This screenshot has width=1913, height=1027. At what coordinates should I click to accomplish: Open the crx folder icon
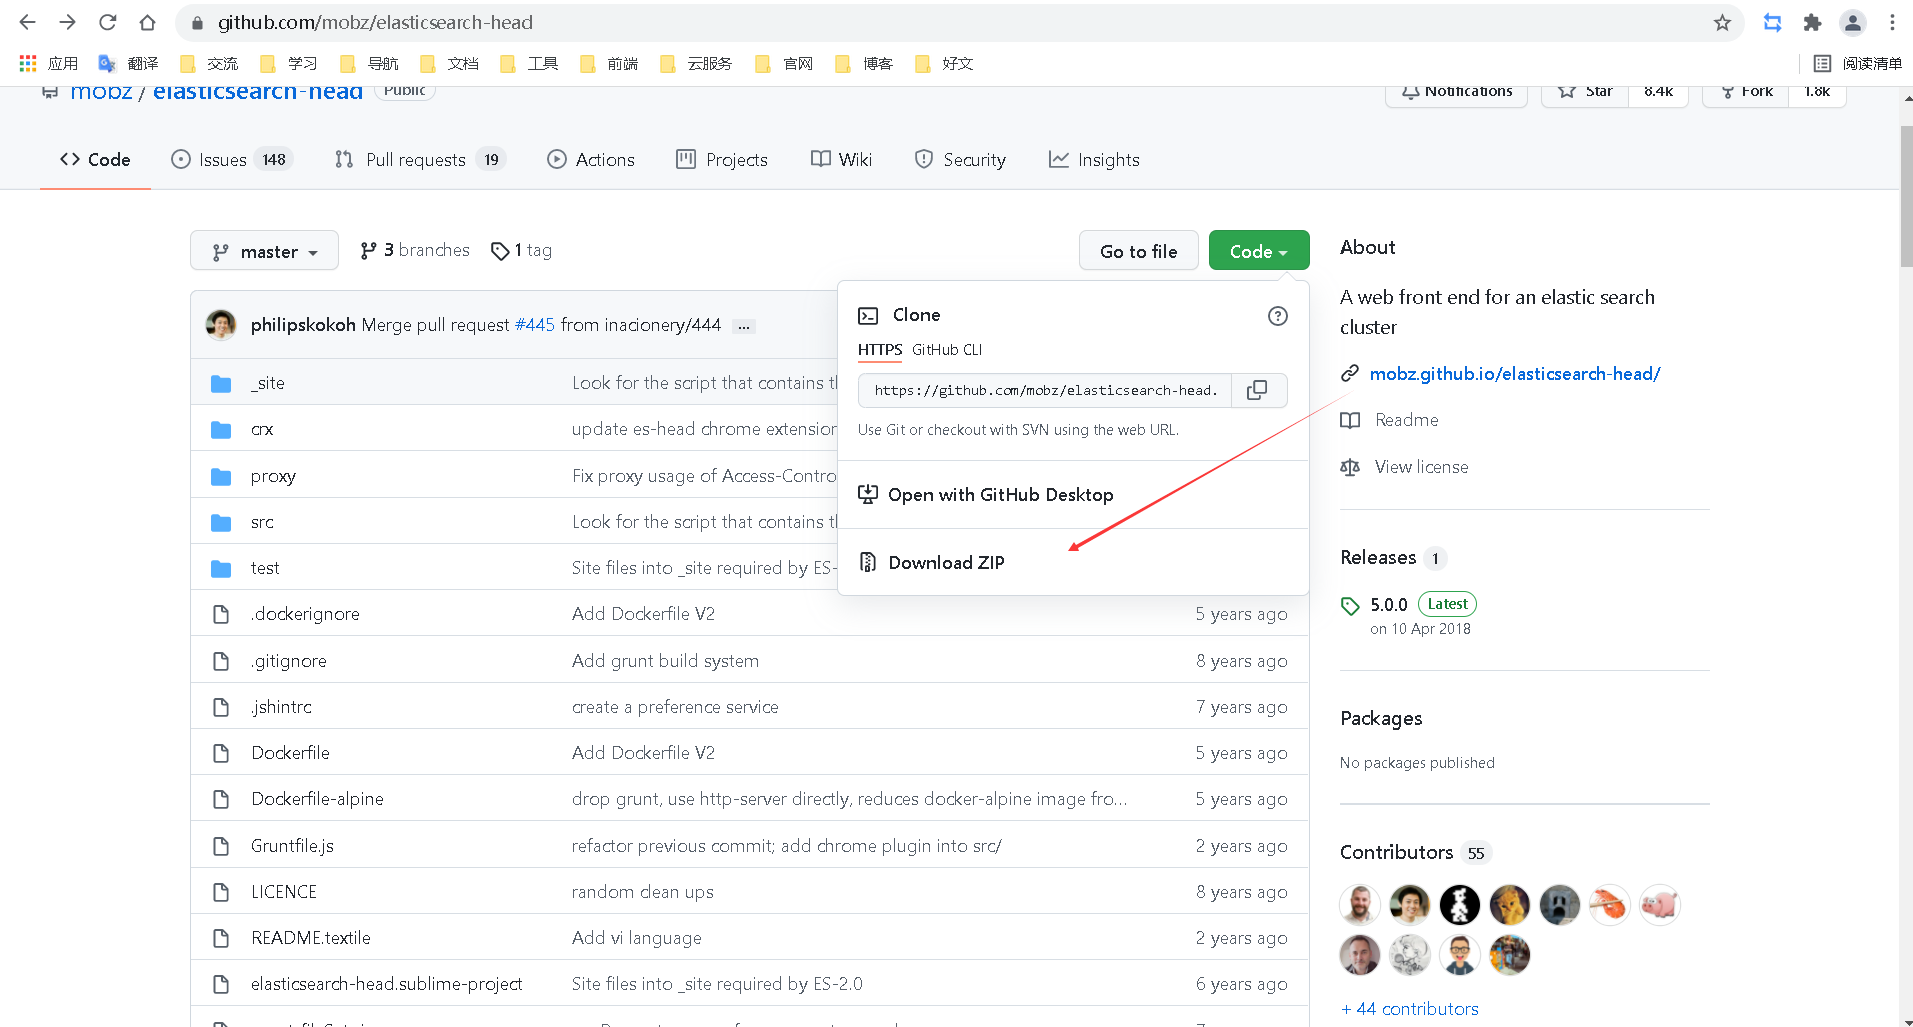pyautogui.click(x=221, y=430)
